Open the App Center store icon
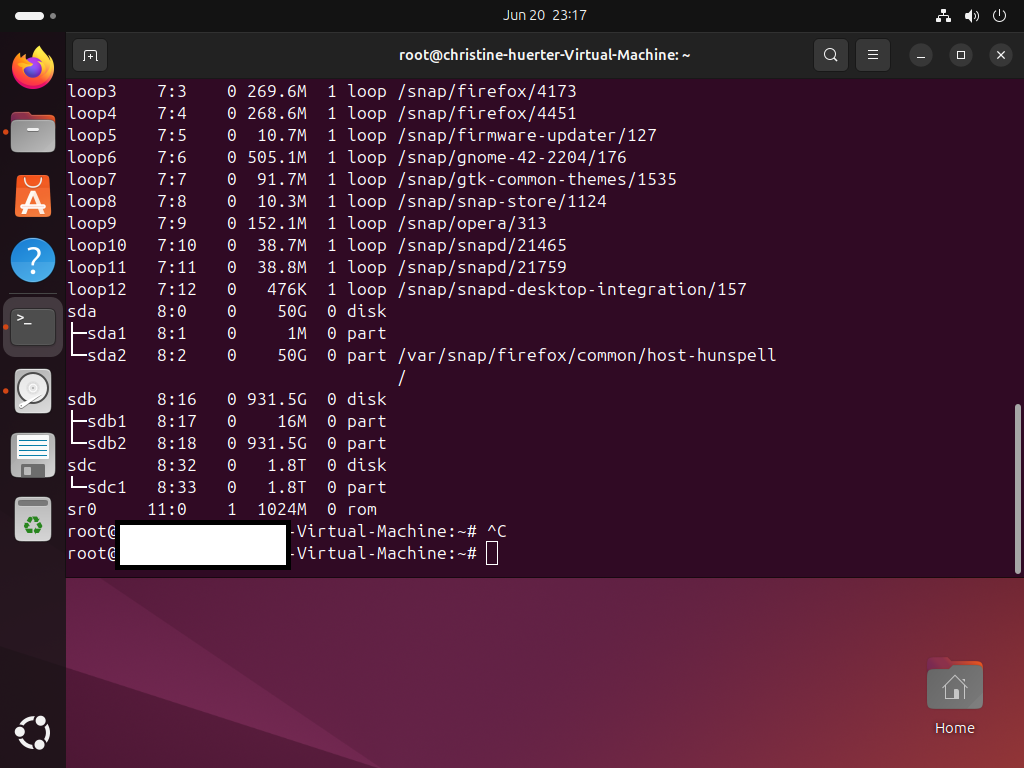 click(x=33, y=196)
